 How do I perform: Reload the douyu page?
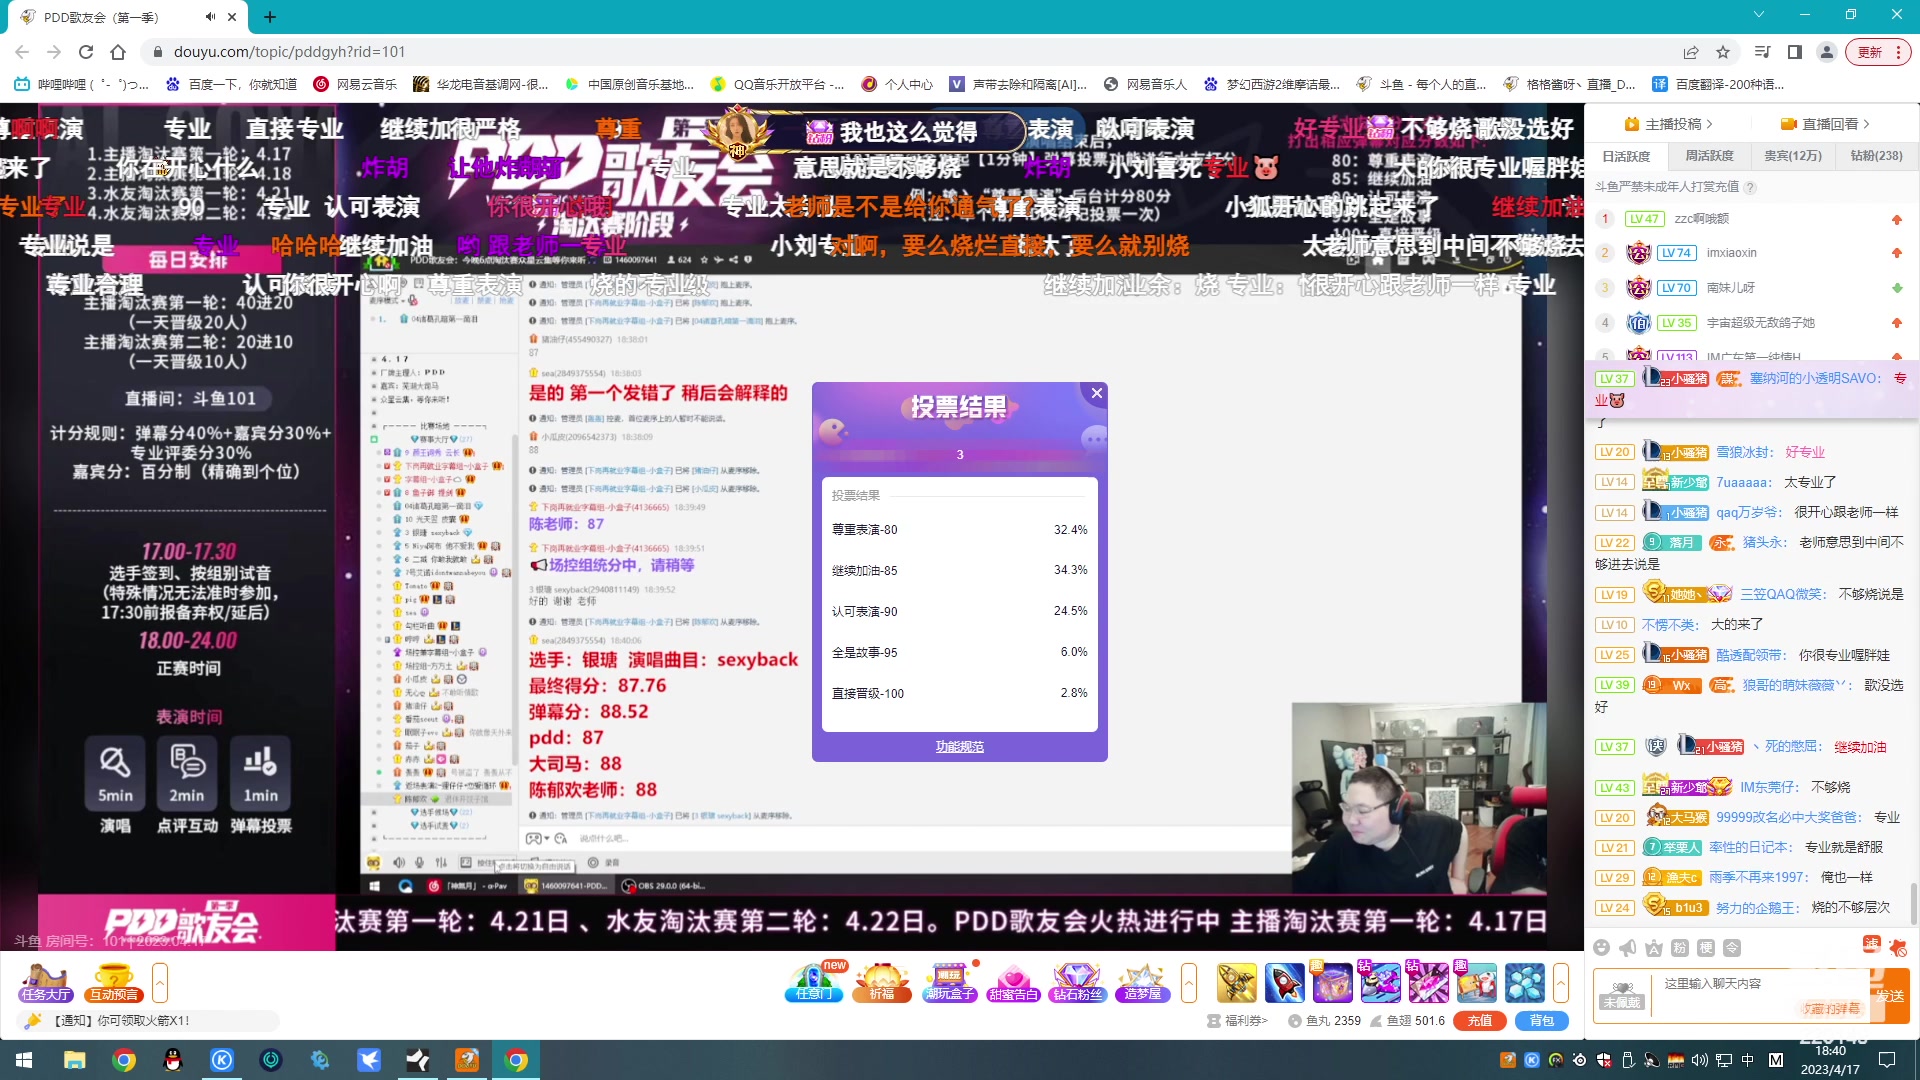point(86,52)
